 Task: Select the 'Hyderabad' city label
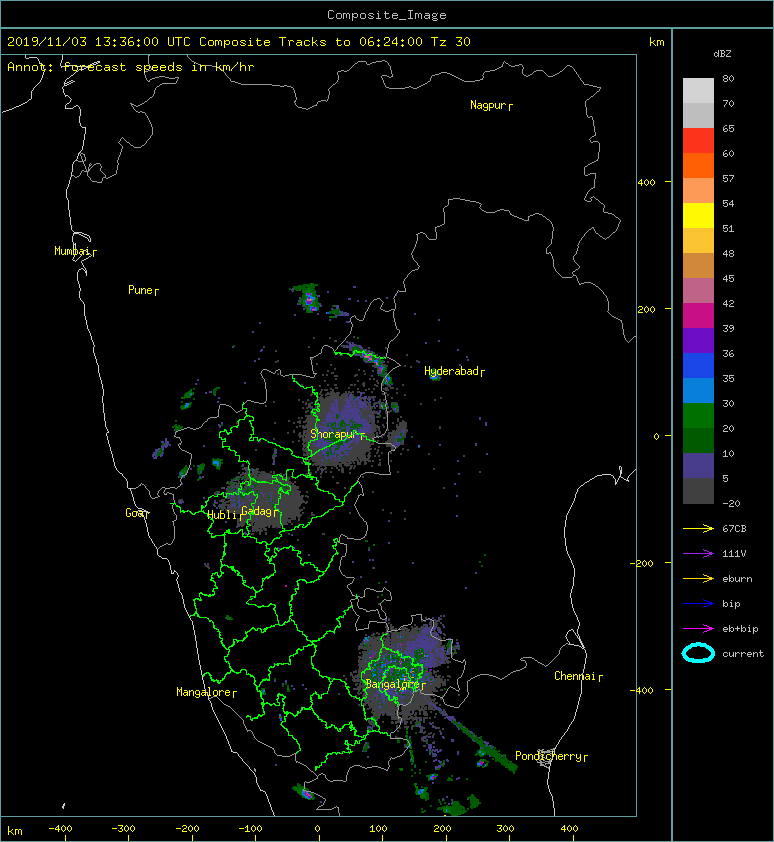click(x=451, y=371)
